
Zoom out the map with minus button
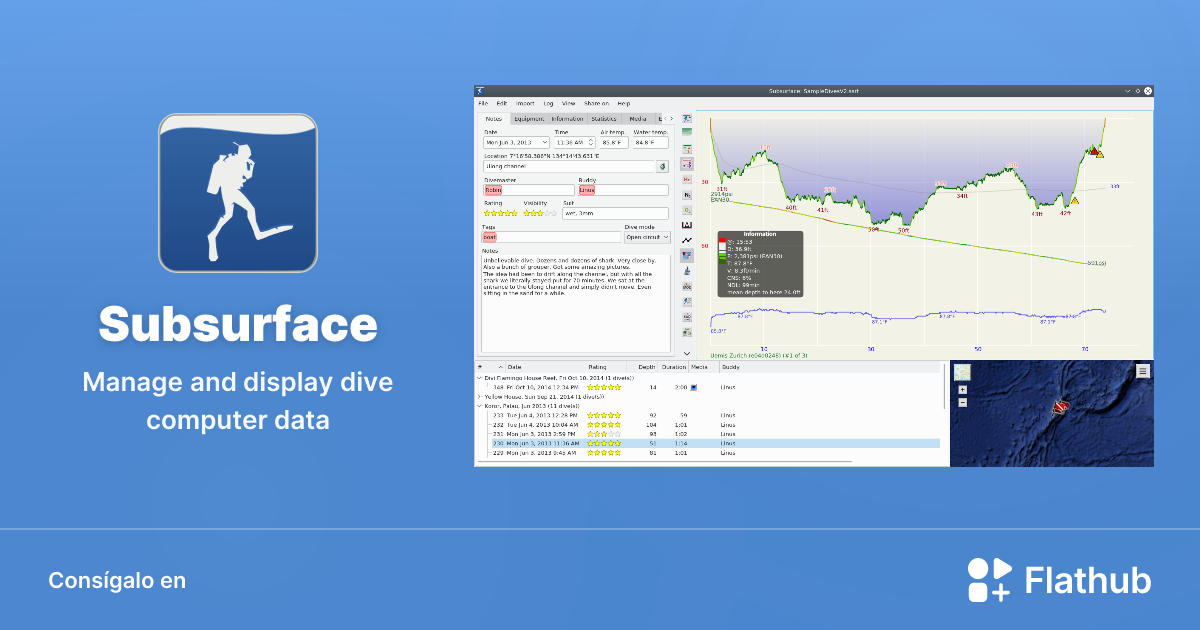pyautogui.click(x=962, y=402)
